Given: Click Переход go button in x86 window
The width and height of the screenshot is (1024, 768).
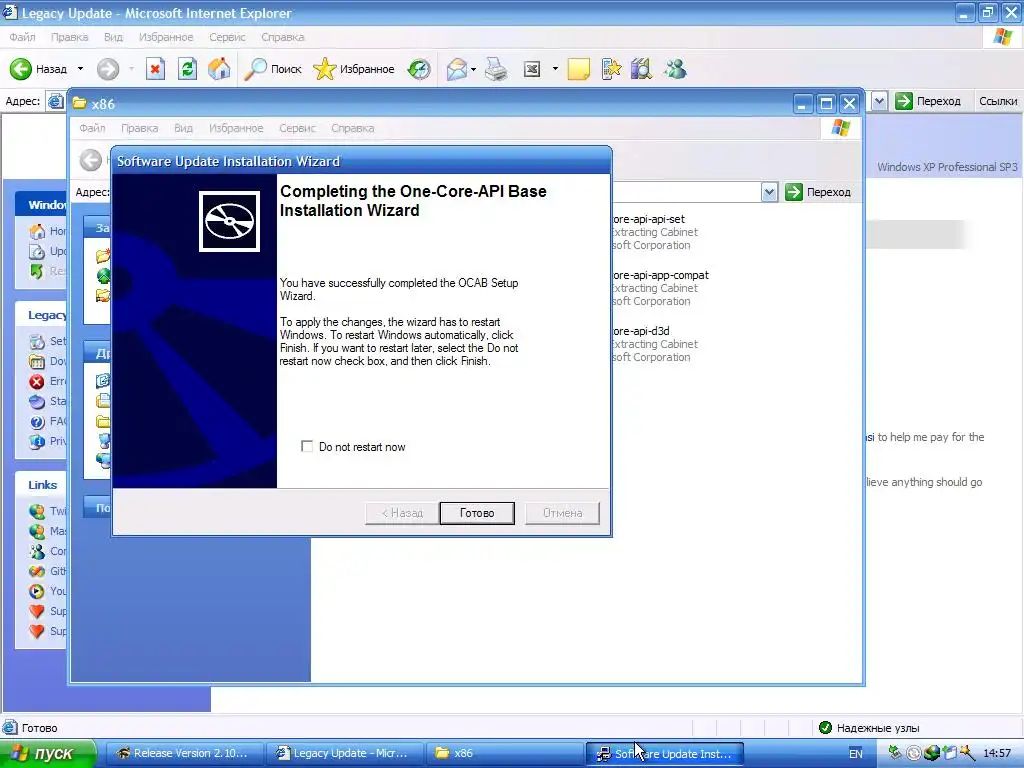Looking at the screenshot, I should pos(818,192).
